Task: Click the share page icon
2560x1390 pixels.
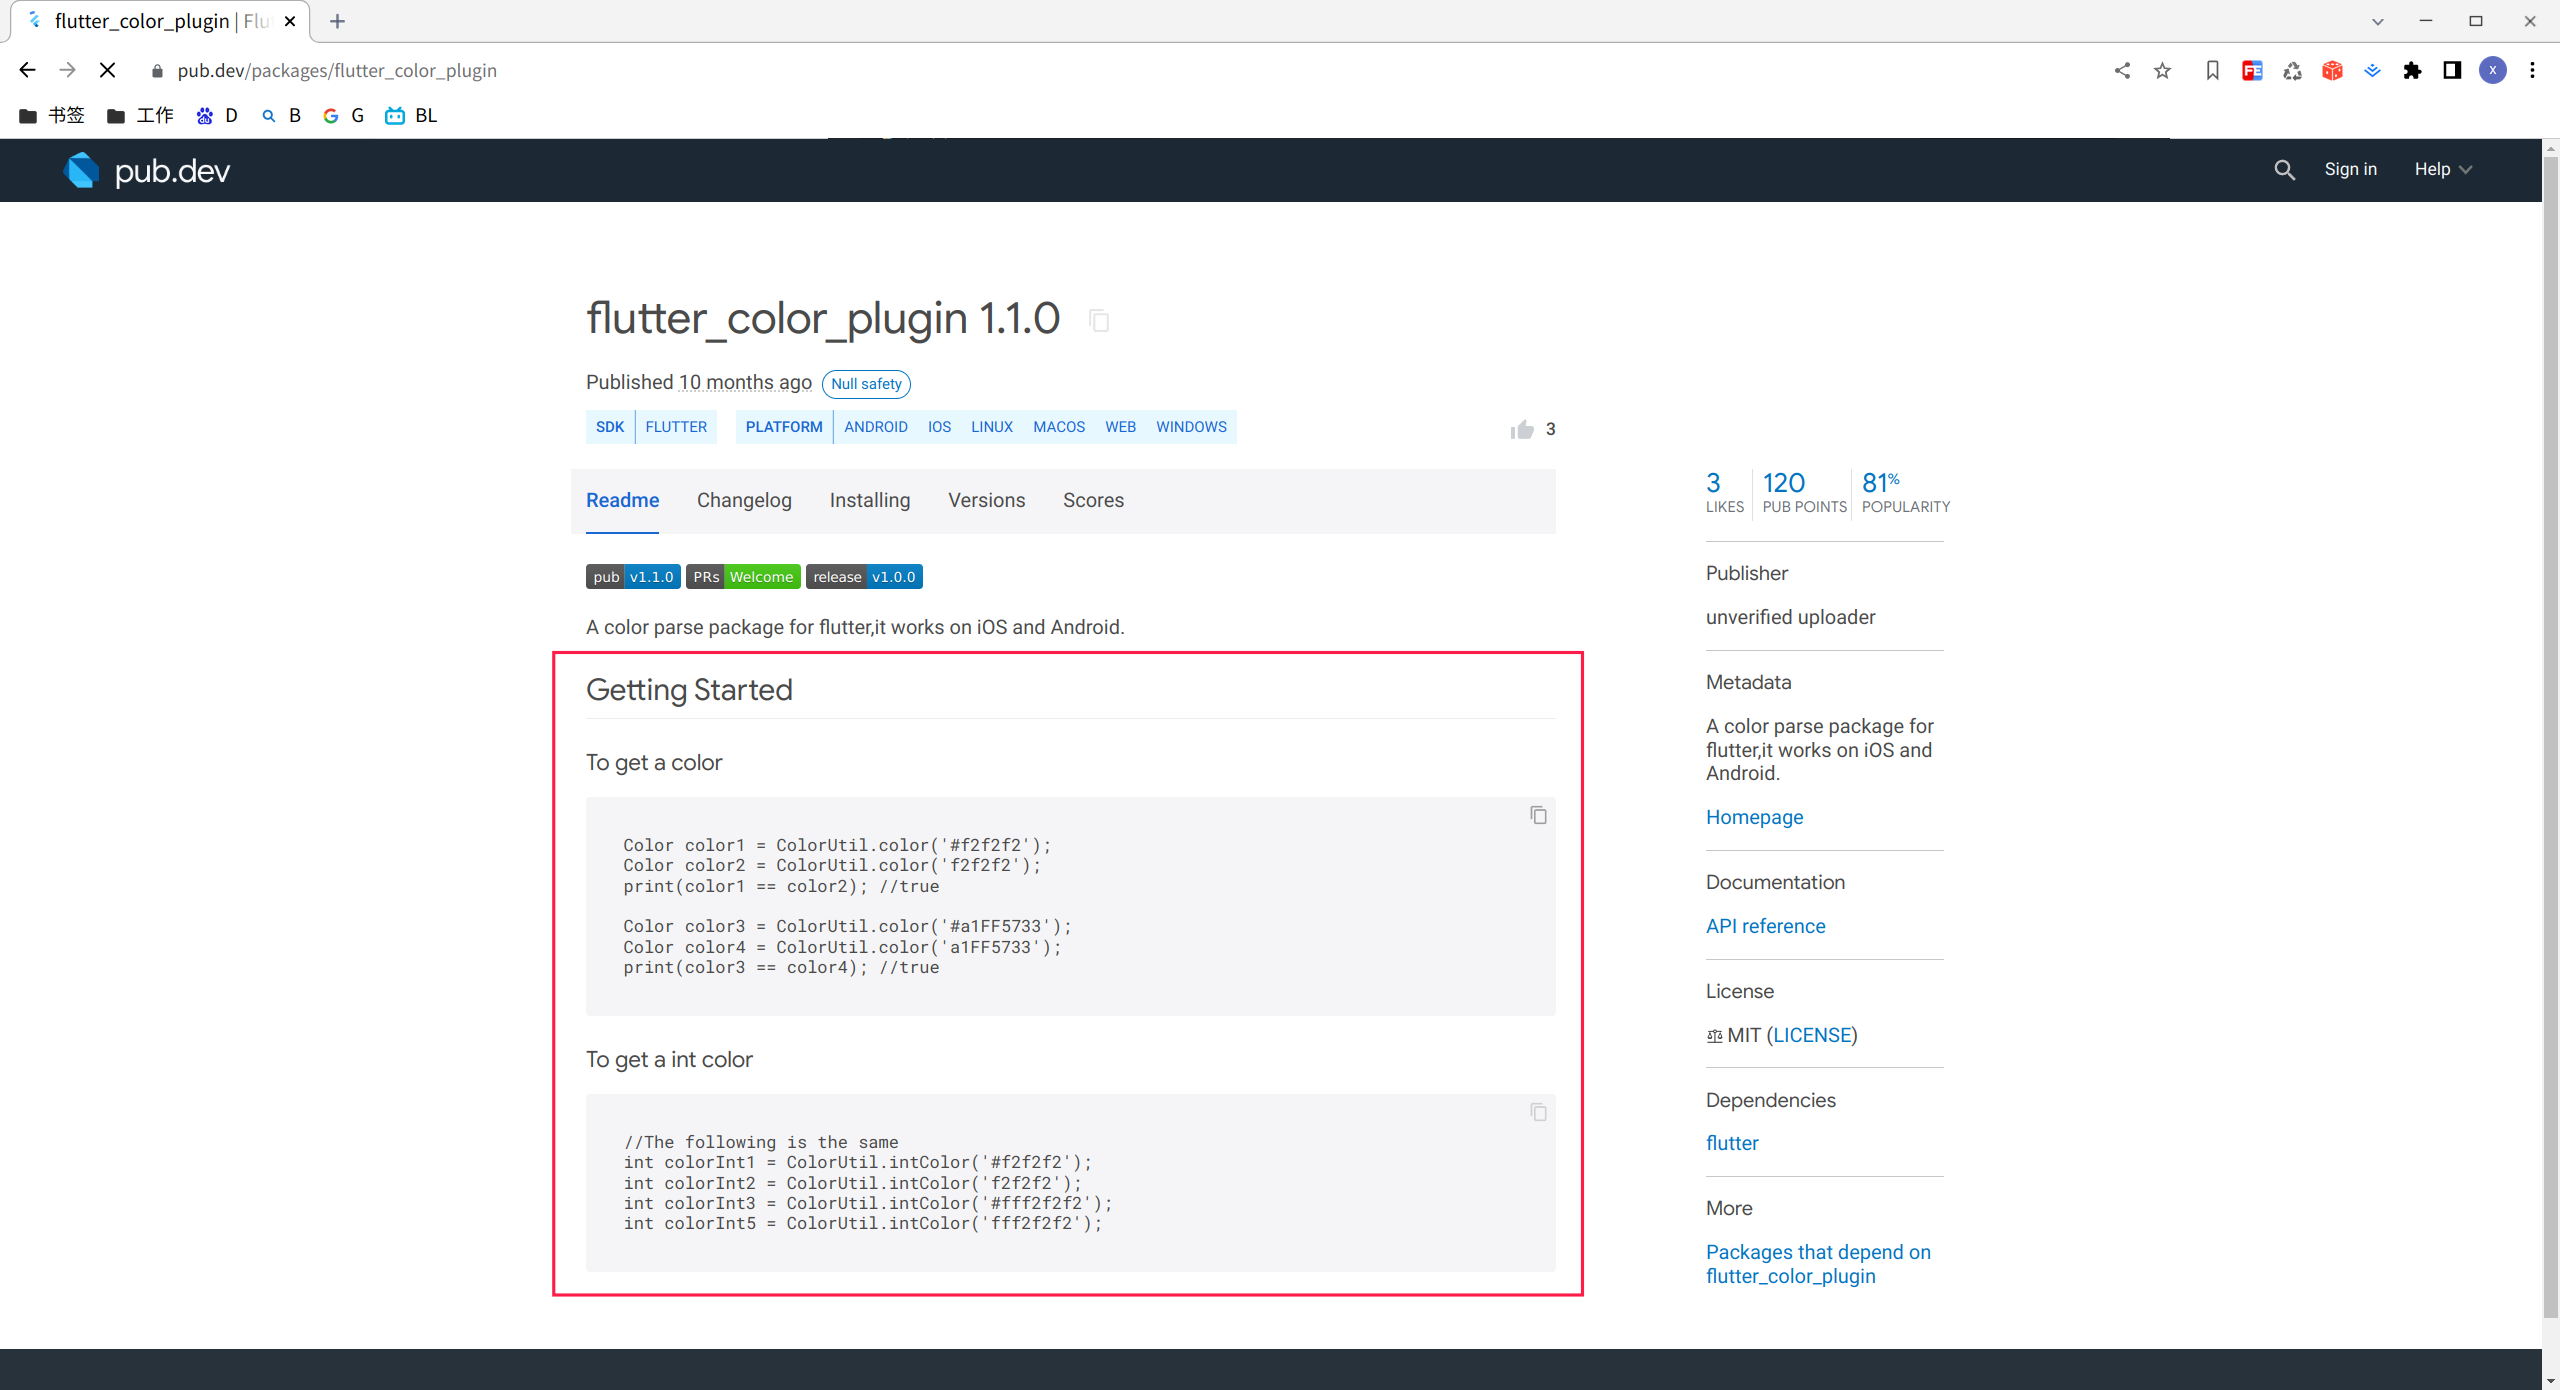Action: click(x=2122, y=70)
